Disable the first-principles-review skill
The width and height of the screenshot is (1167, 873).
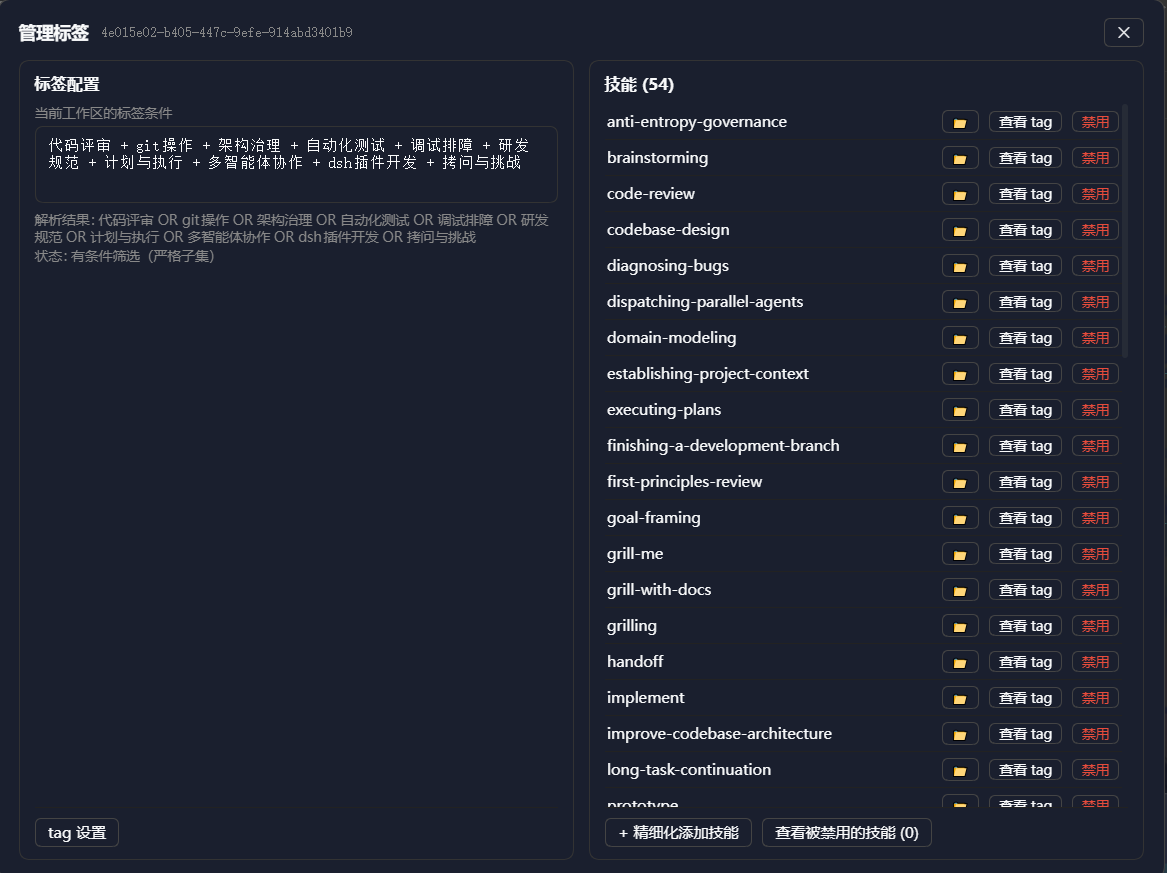point(1095,482)
